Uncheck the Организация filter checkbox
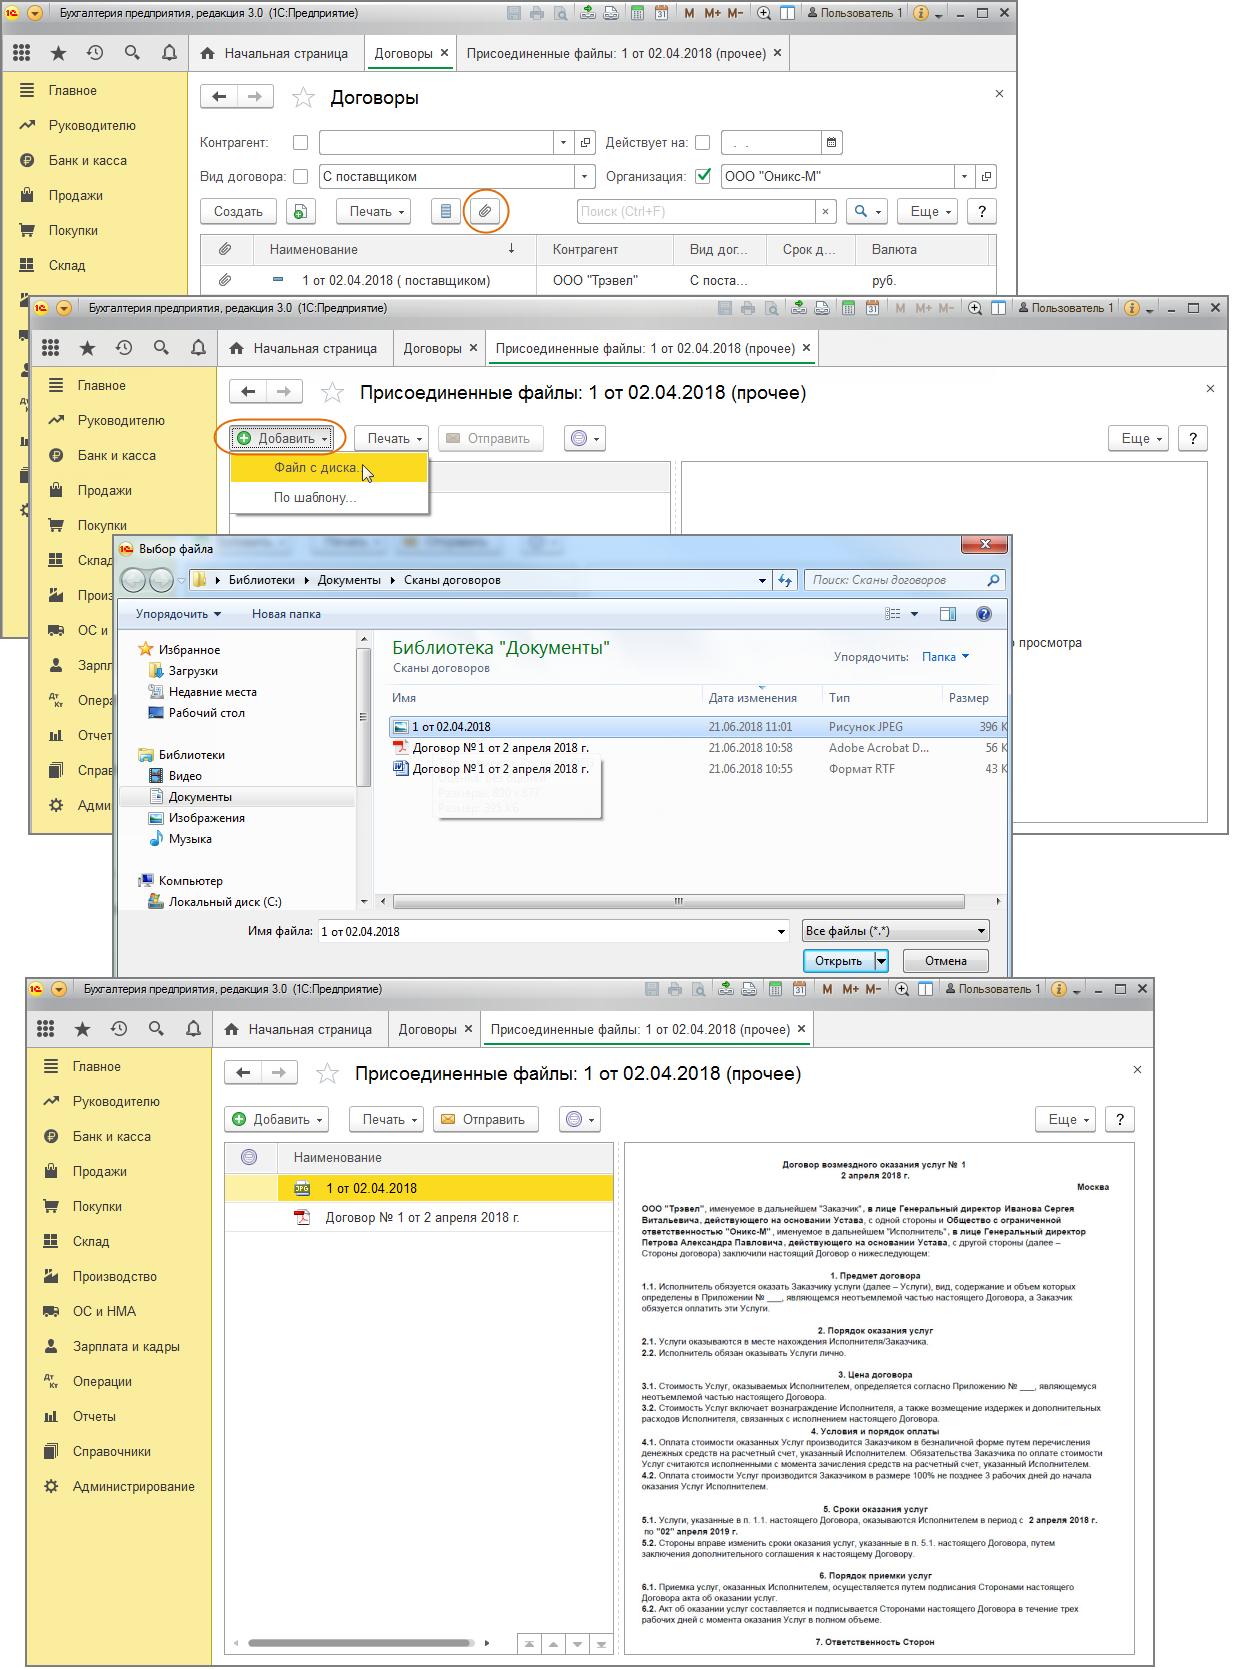1242x1670 pixels. click(703, 176)
